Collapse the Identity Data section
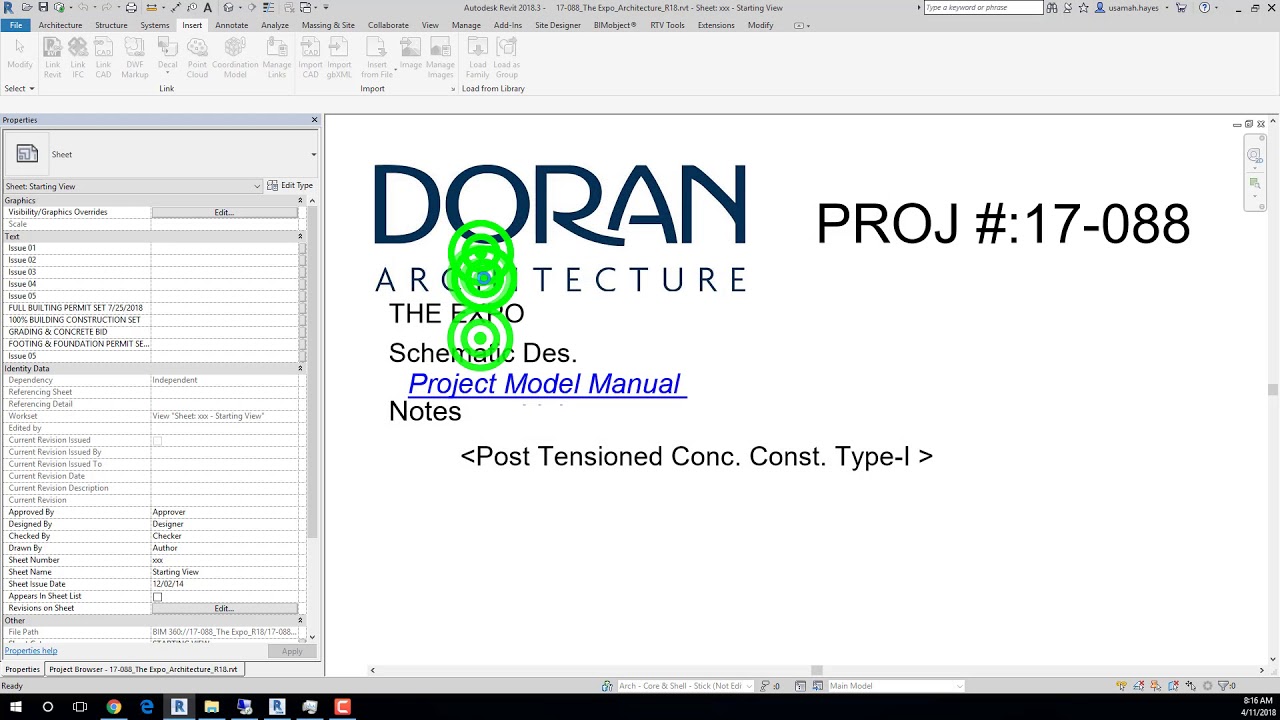Viewport: 1280px width, 720px height. (x=300, y=369)
